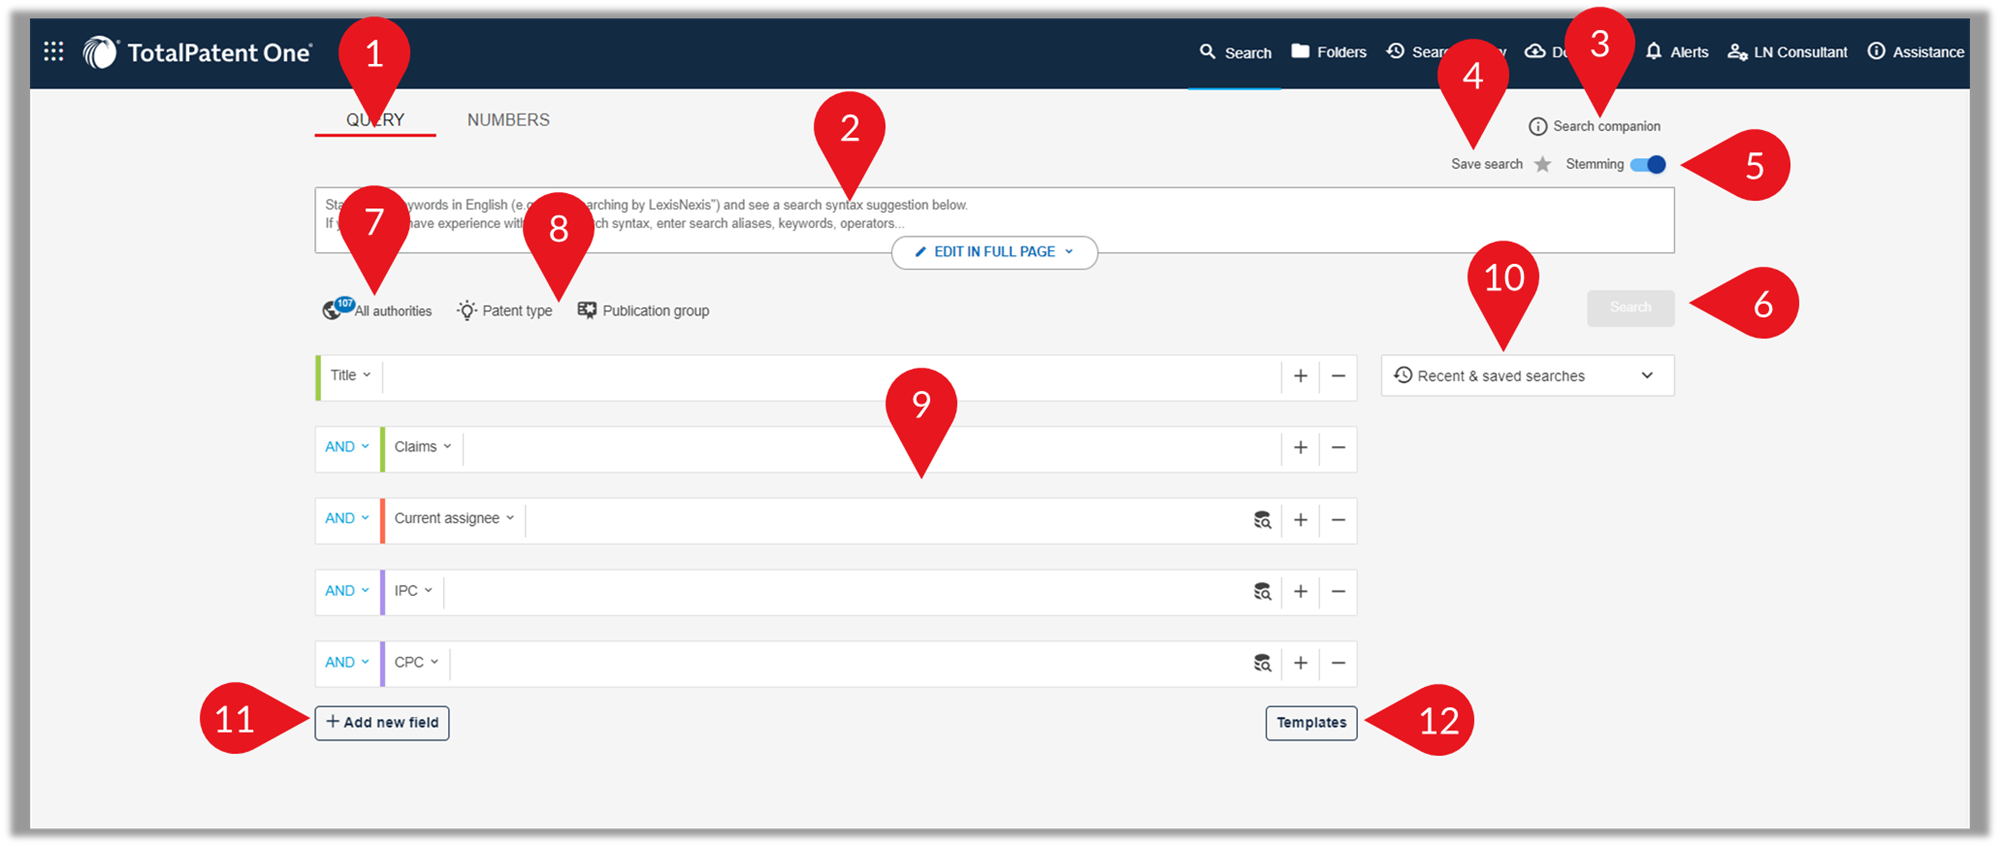2000x847 pixels.
Task: Change the AND operator for IPC row
Action: coord(347,591)
